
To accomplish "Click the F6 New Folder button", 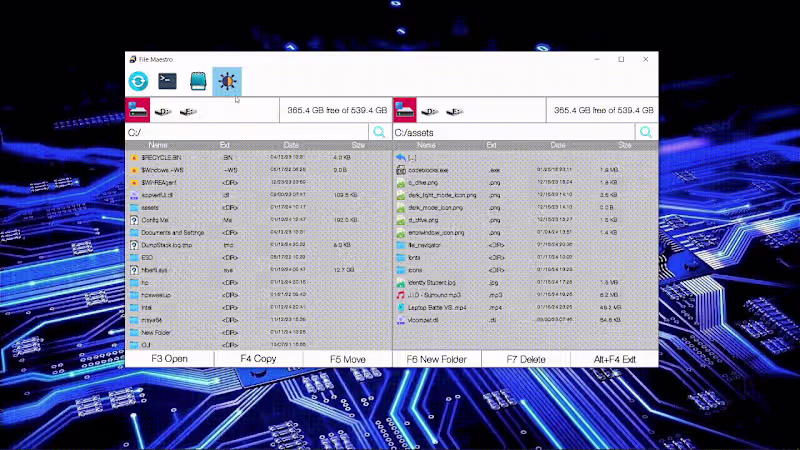I will pyautogui.click(x=437, y=359).
